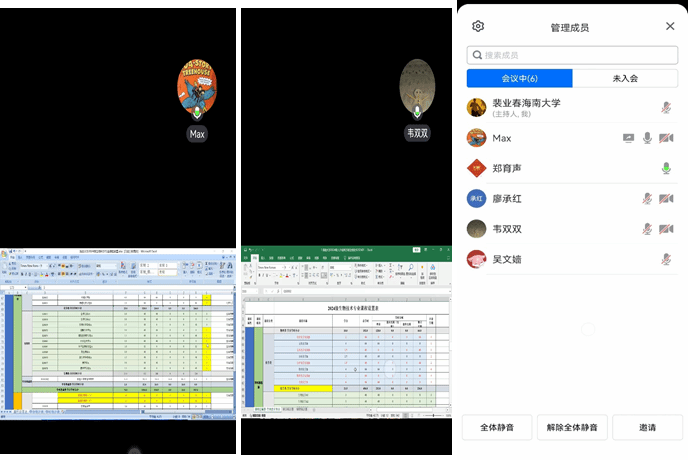Click Max's screen sharing icon
The width and height of the screenshot is (688, 460).
[628, 138]
